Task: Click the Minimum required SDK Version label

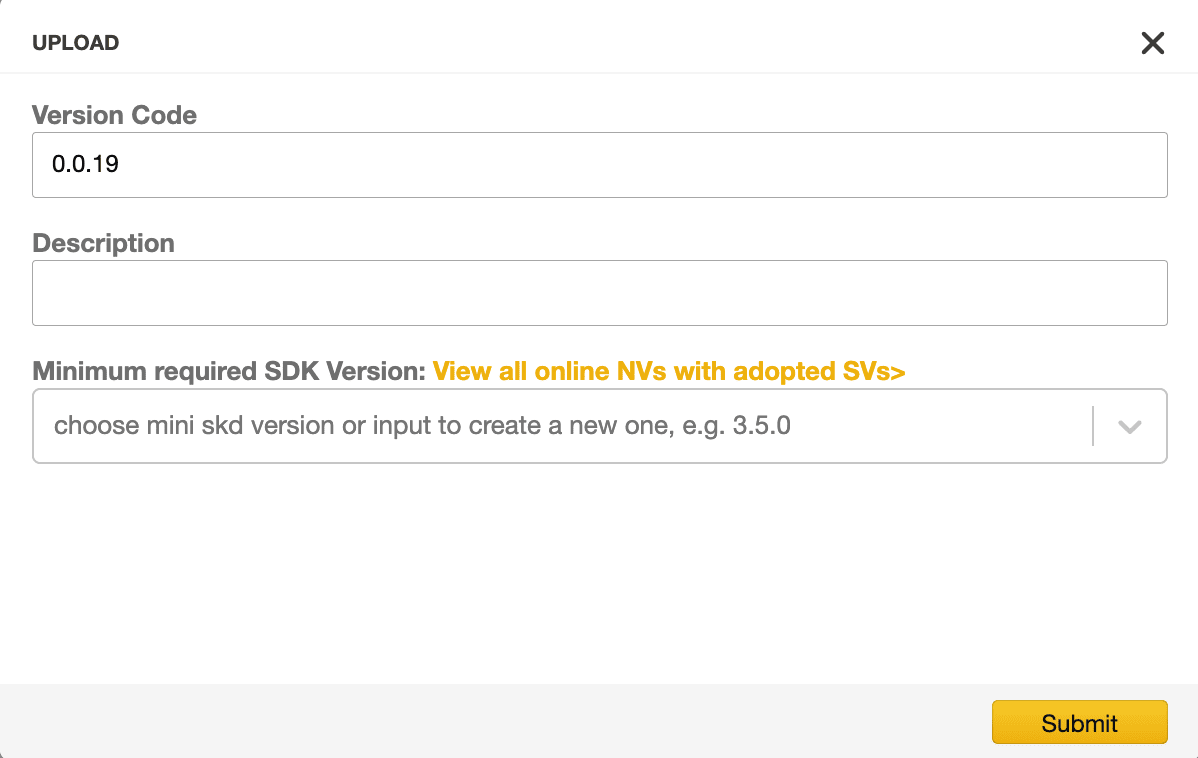Action: click(x=228, y=371)
